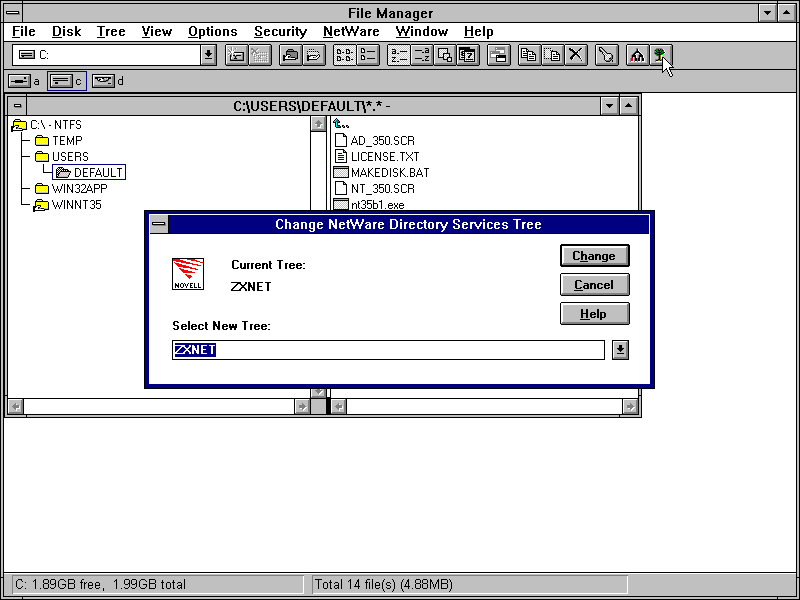Screen dimensions: 800x600
Task: Select the MAKEDISK.BAT file
Action: pos(381,172)
